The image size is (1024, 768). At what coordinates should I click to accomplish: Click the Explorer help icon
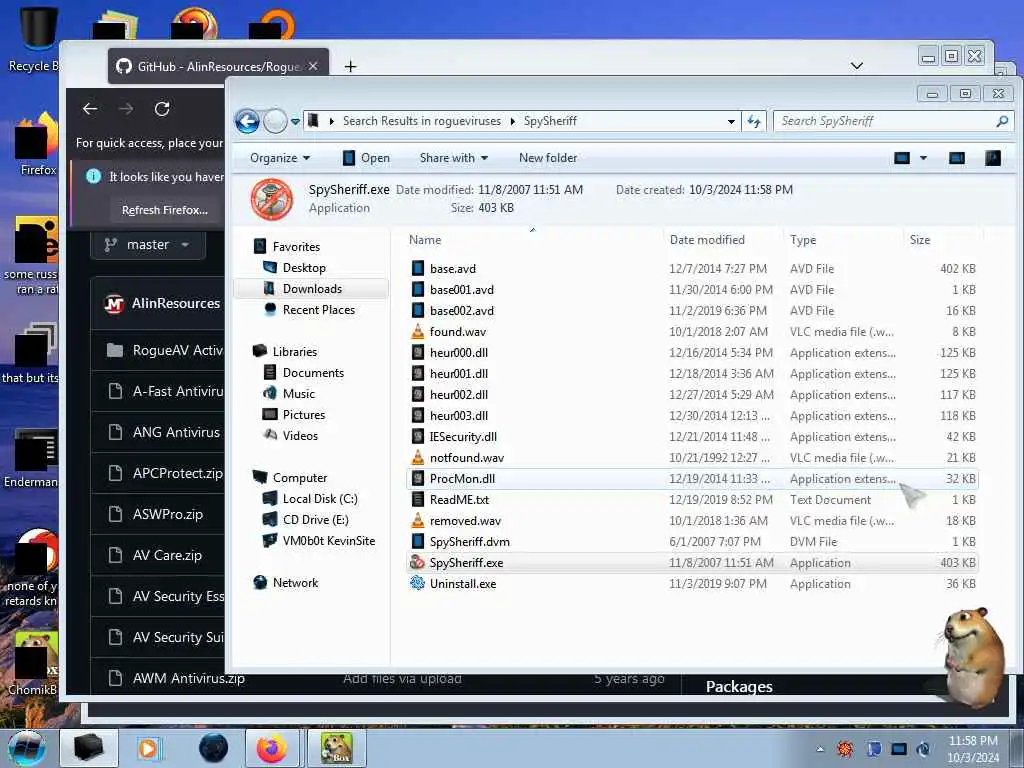[993, 158]
